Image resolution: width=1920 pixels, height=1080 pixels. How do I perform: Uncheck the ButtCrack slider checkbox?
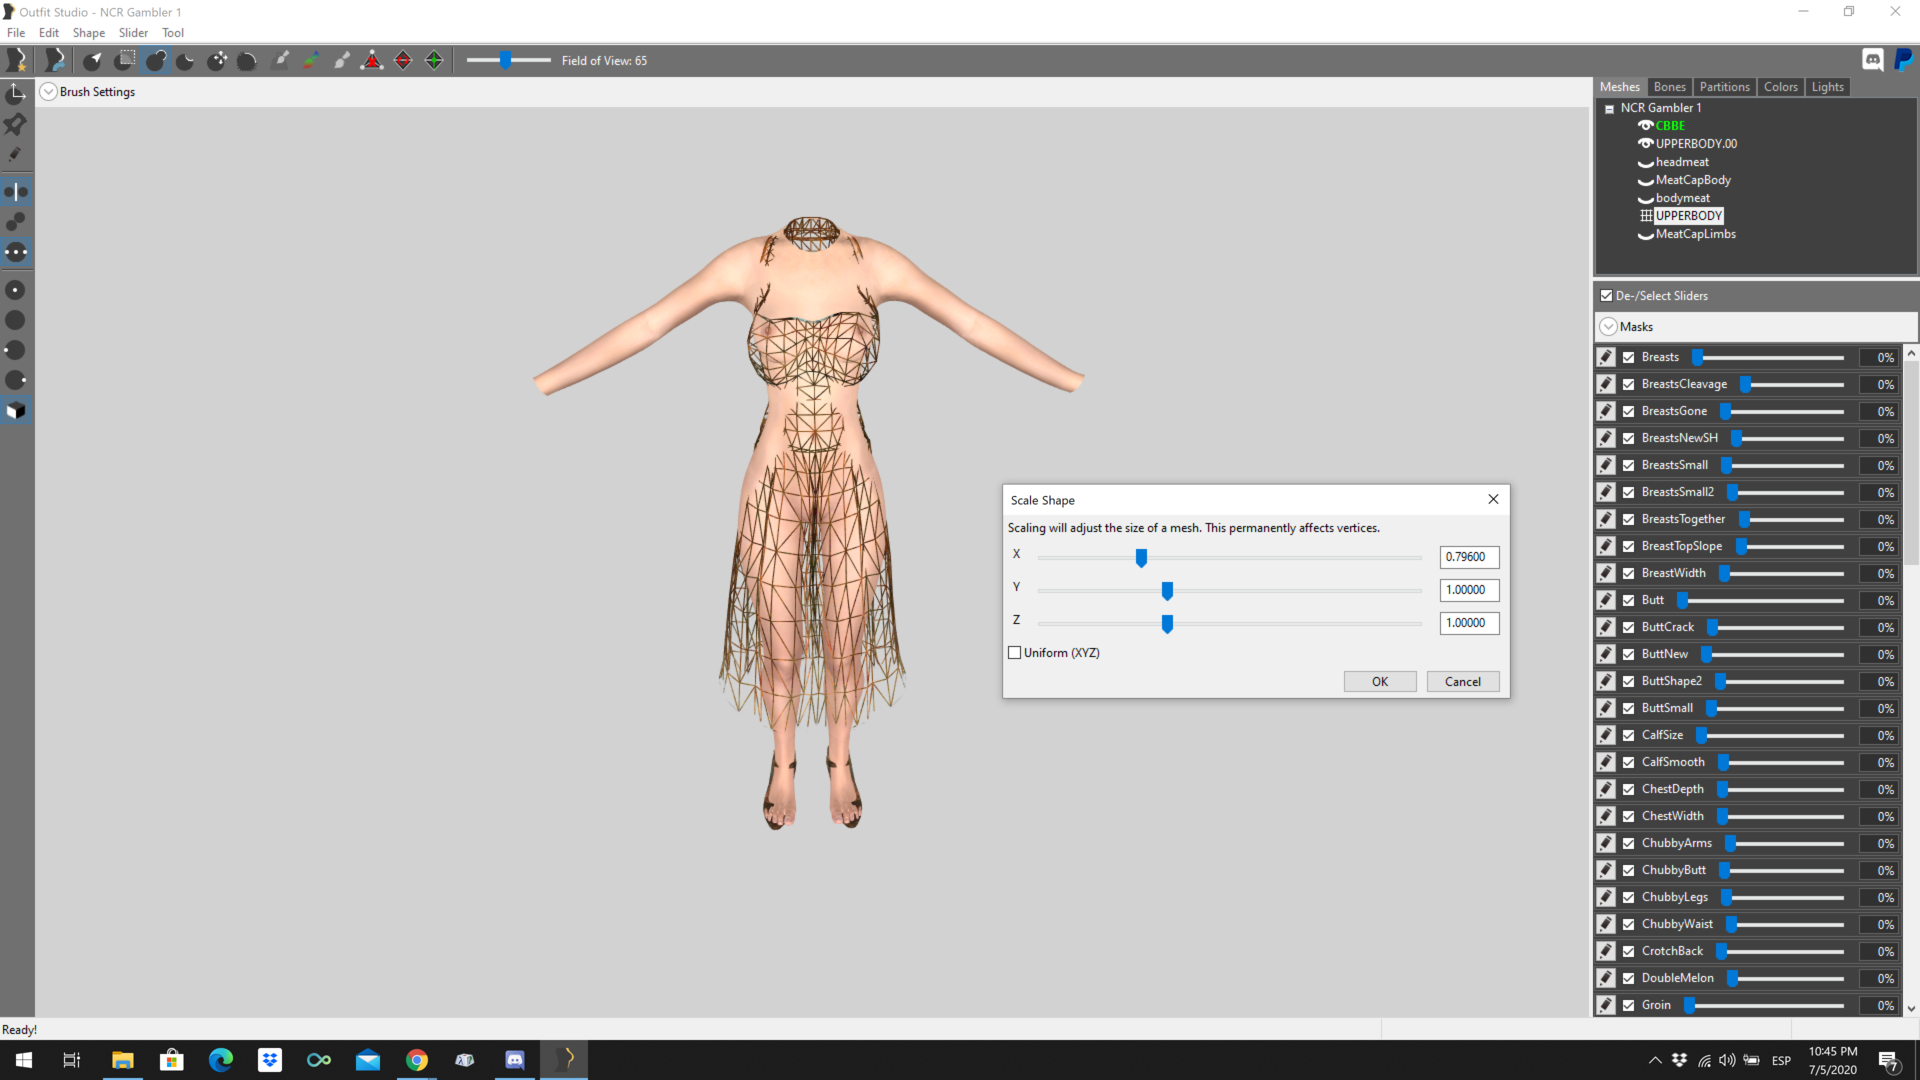click(x=1629, y=627)
